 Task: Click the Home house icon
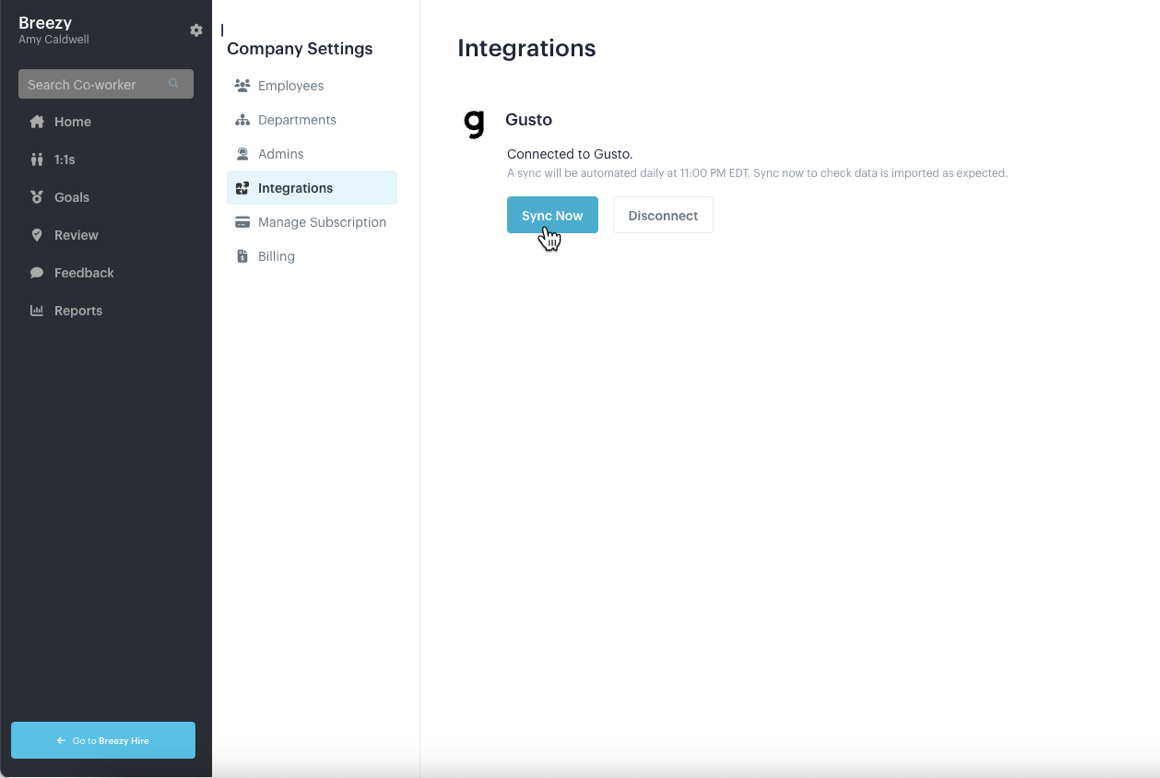pos(37,121)
